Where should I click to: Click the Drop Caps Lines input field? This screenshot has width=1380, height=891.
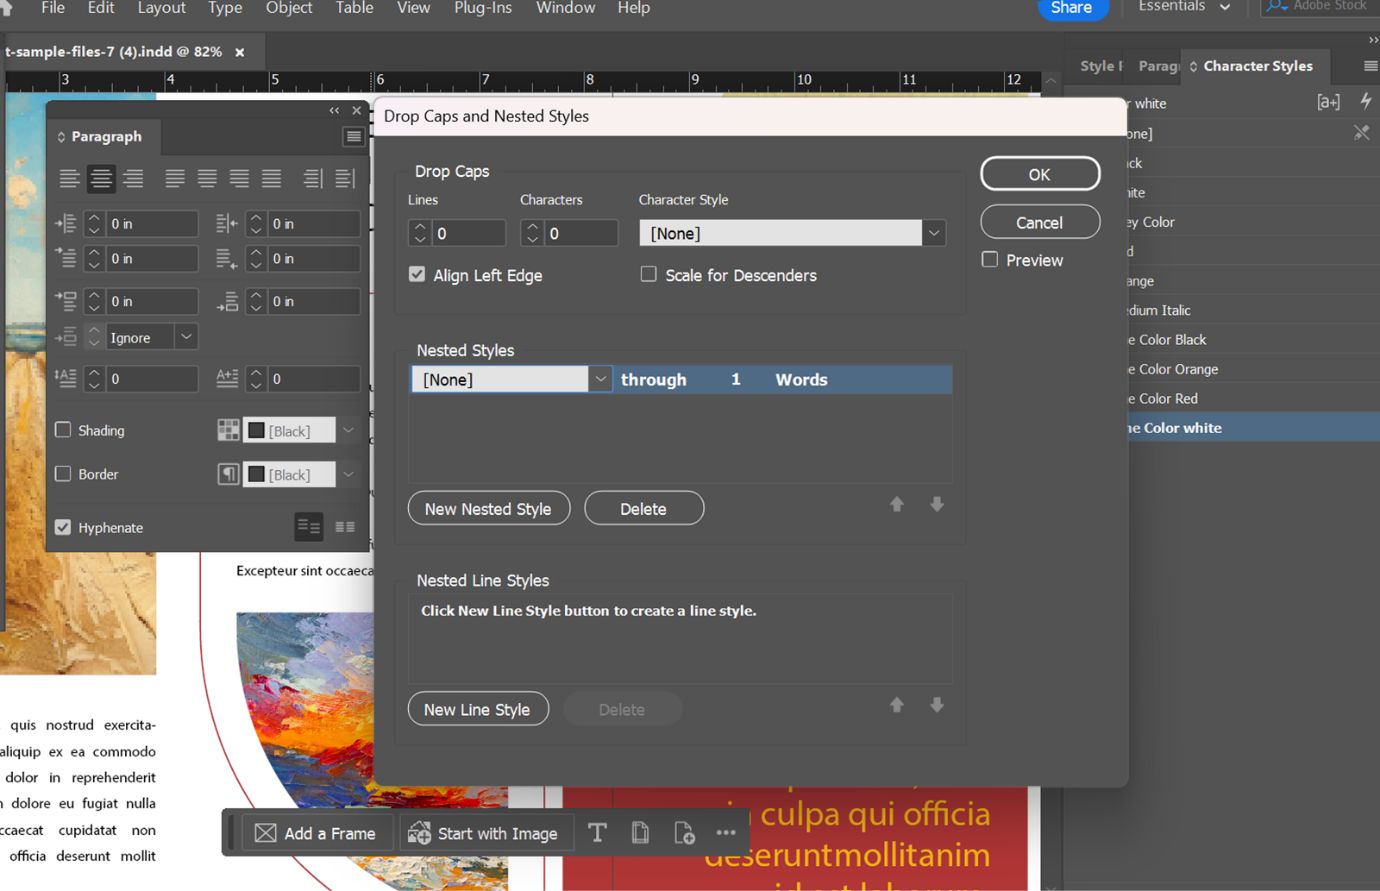click(469, 233)
